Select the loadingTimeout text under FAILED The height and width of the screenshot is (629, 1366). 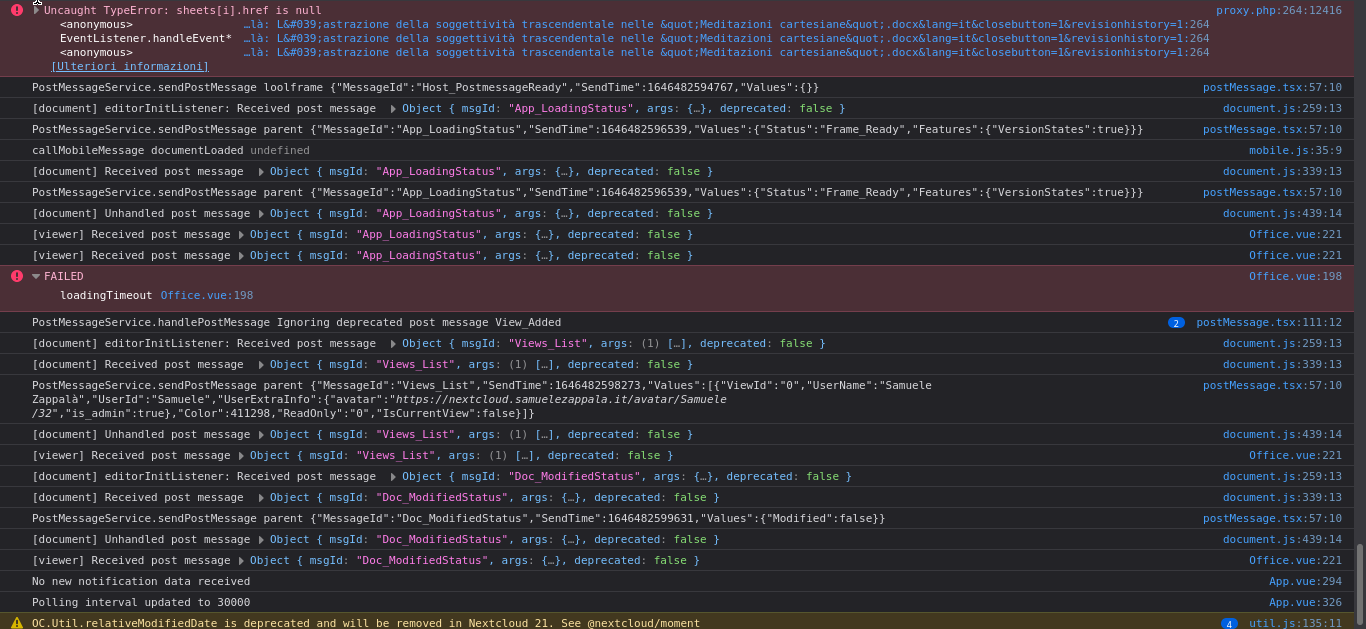[x=106, y=295]
